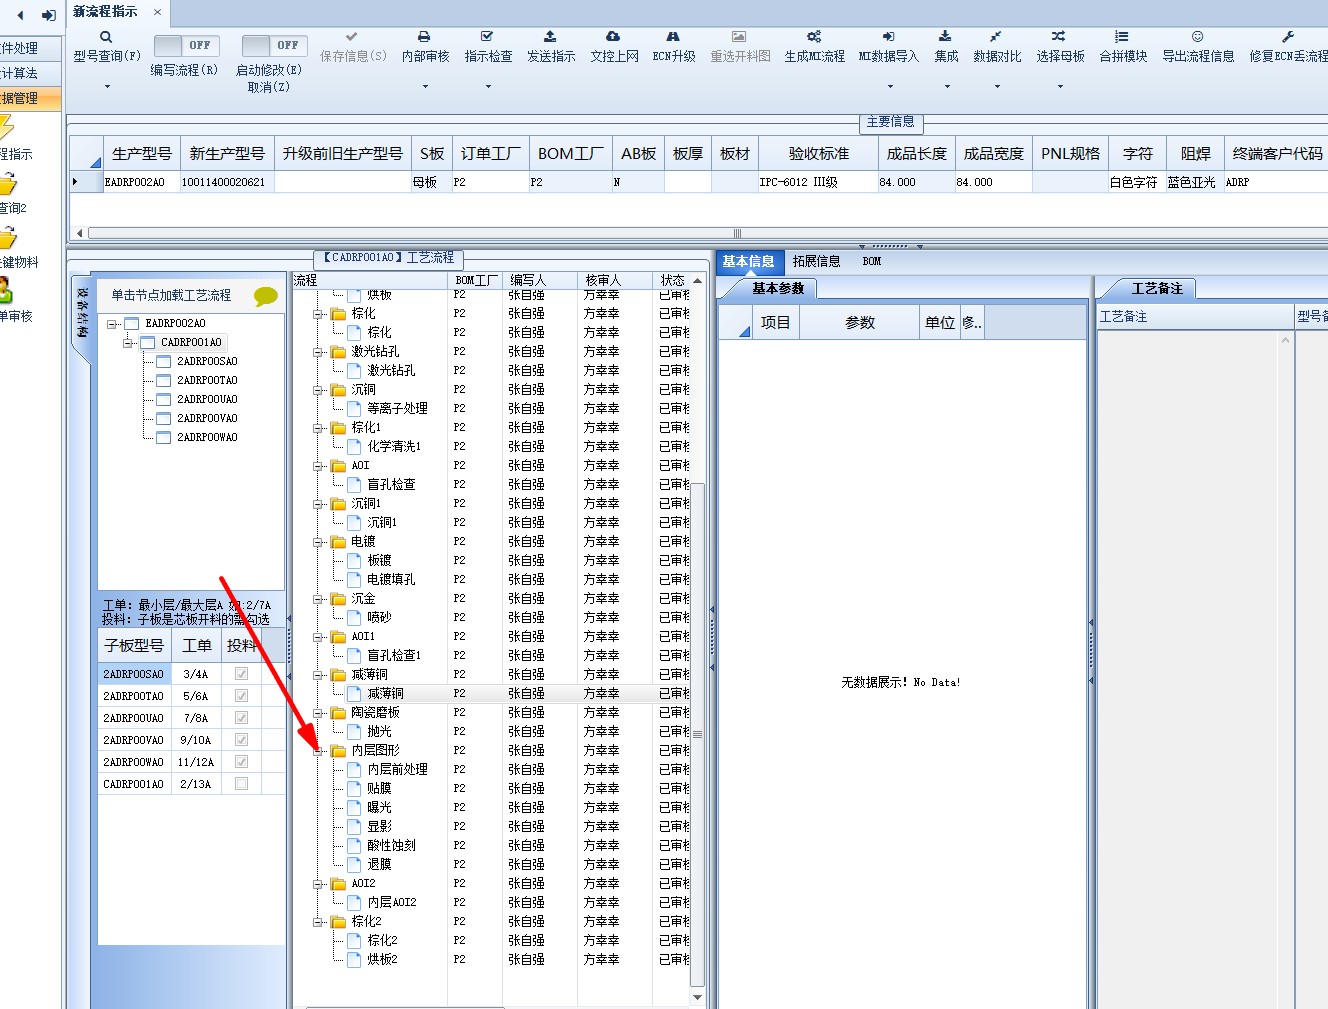Open 内部审核 printer icon
1328x1009 pixels.
(x=424, y=37)
